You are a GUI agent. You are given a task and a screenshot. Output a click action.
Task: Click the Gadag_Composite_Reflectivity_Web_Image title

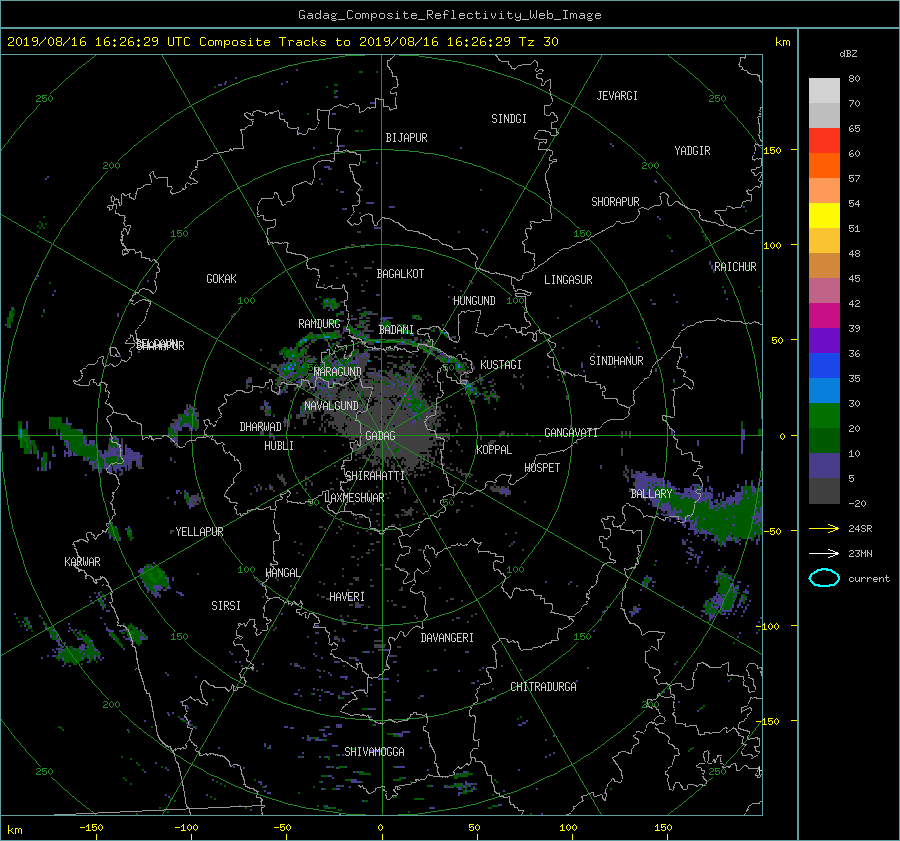(449, 15)
